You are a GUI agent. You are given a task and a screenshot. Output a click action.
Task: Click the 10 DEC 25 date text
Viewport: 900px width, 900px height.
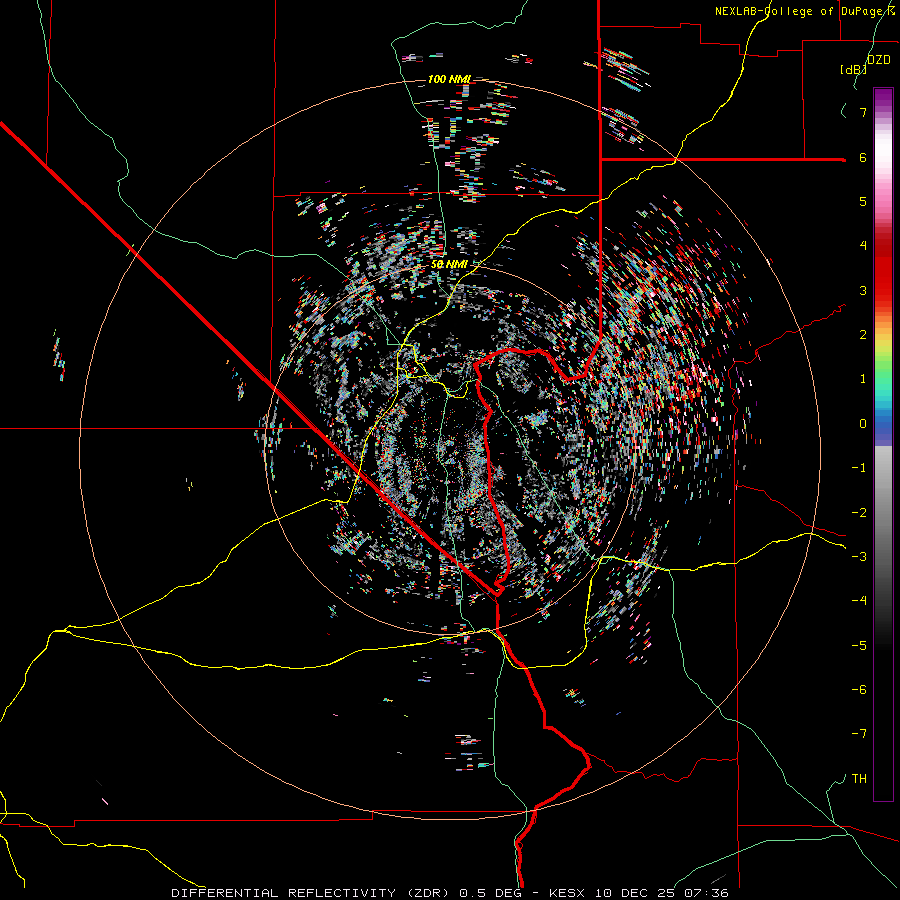tap(637, 893)
